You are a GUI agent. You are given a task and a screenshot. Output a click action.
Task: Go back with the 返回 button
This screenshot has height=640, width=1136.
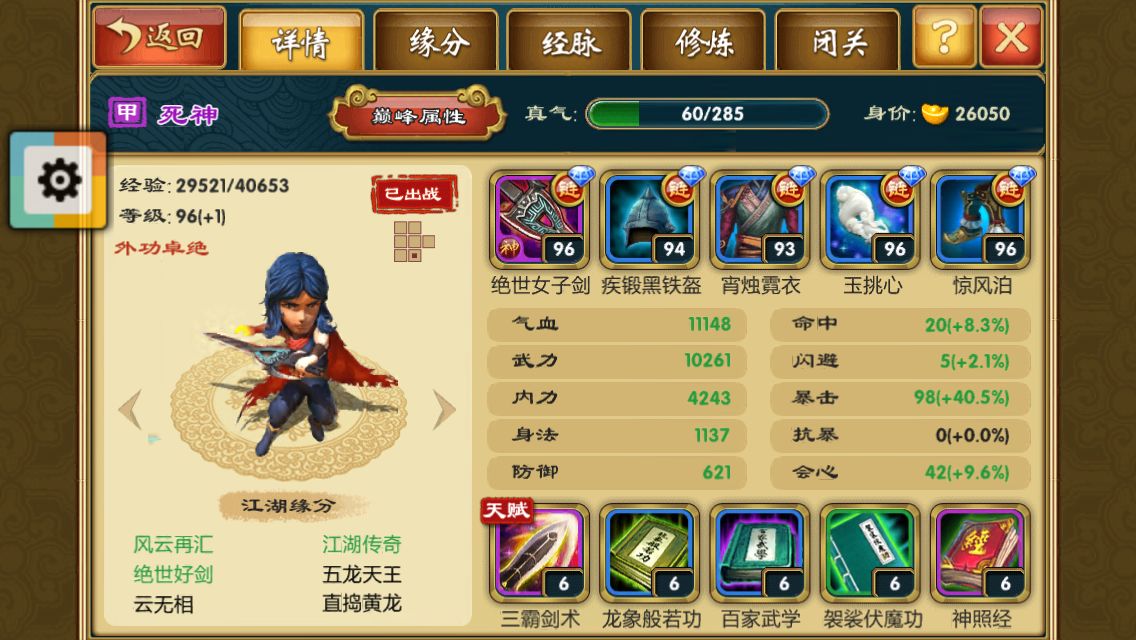click(159, 36)
